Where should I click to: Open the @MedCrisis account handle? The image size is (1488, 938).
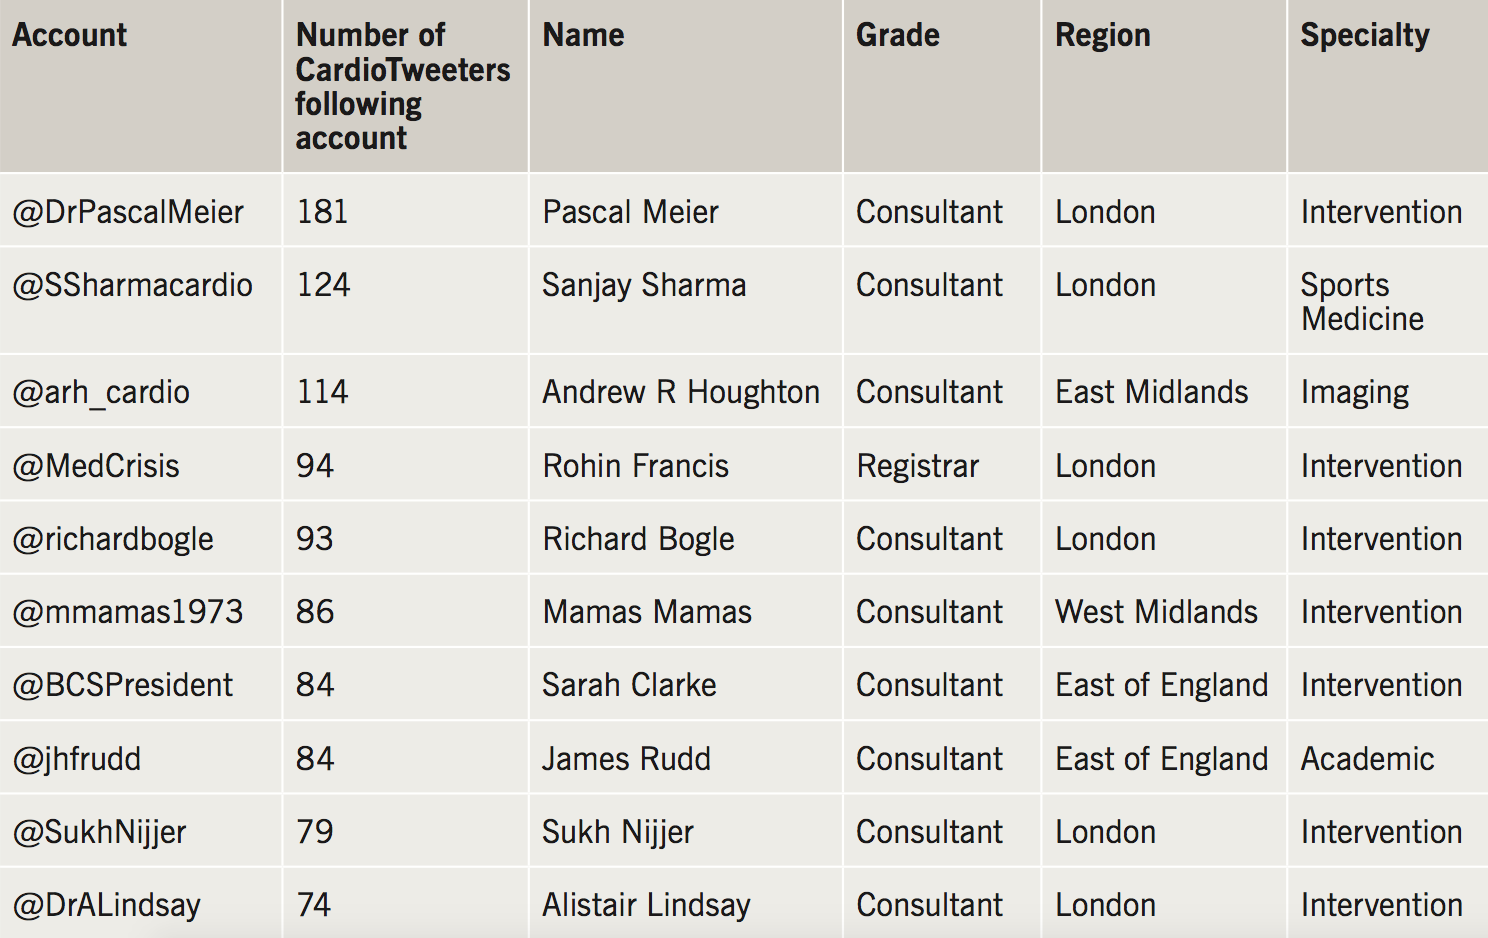pos(96,466)
